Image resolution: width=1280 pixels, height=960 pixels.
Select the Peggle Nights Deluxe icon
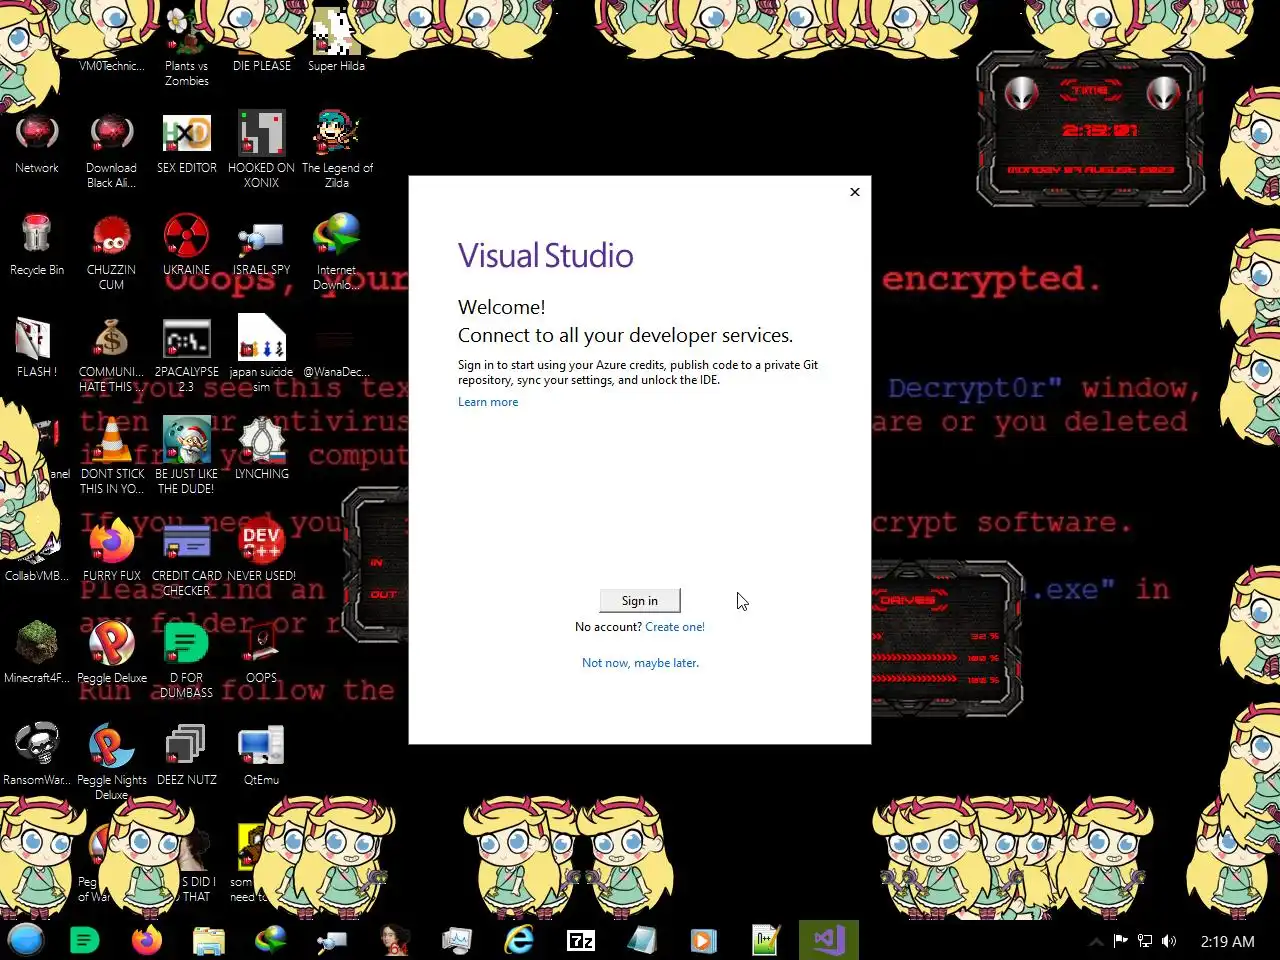112,762
